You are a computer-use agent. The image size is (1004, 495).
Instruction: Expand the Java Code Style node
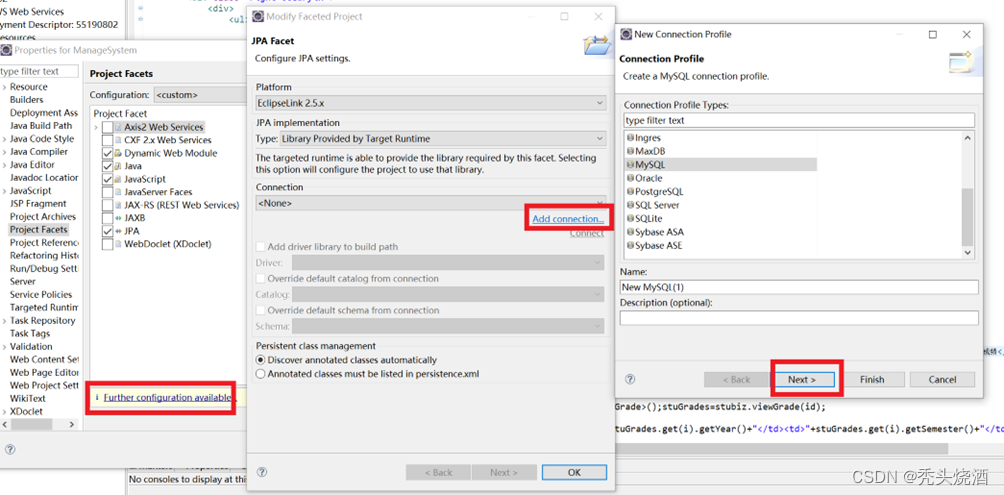click(x=4, y=139)
